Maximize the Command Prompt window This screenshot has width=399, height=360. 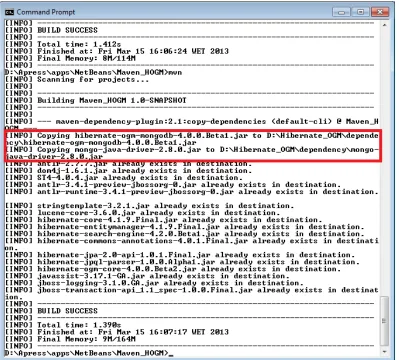click(361, 12)
